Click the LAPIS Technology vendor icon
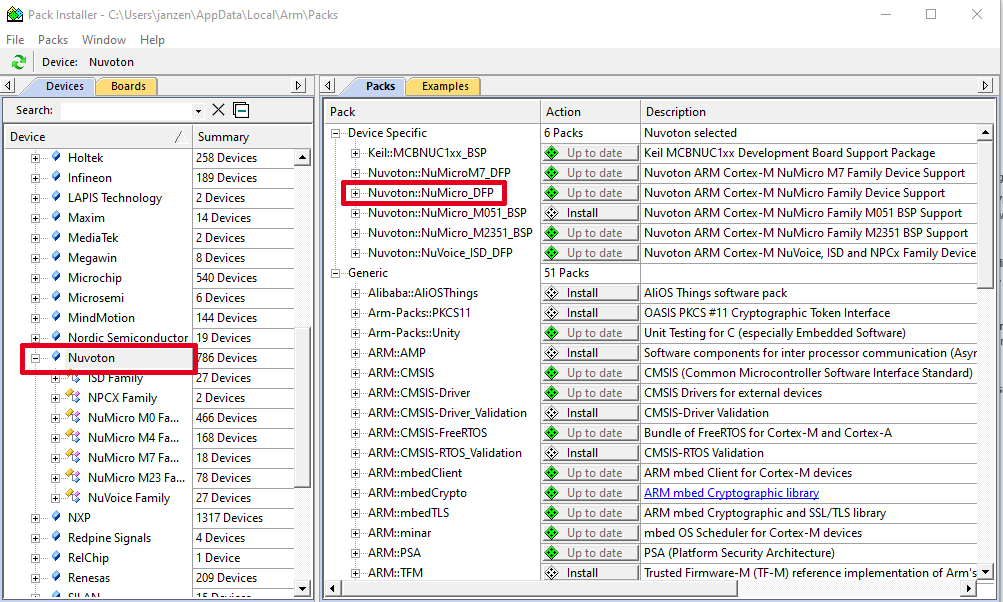Screen dimensions: 1003x602 [56, 197]
